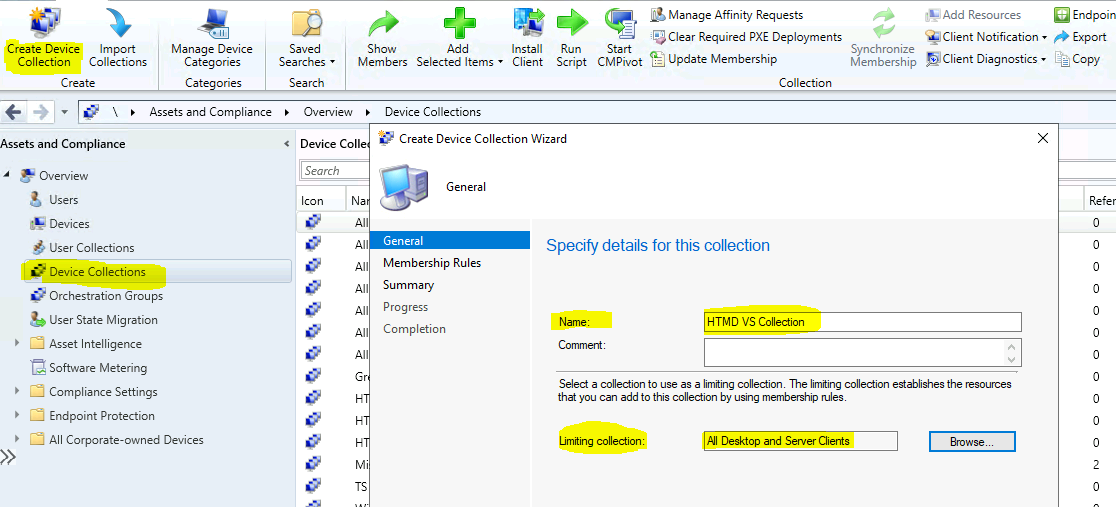
Task: Click the Endpoint Protection ribbon item
Action: 1085,14
